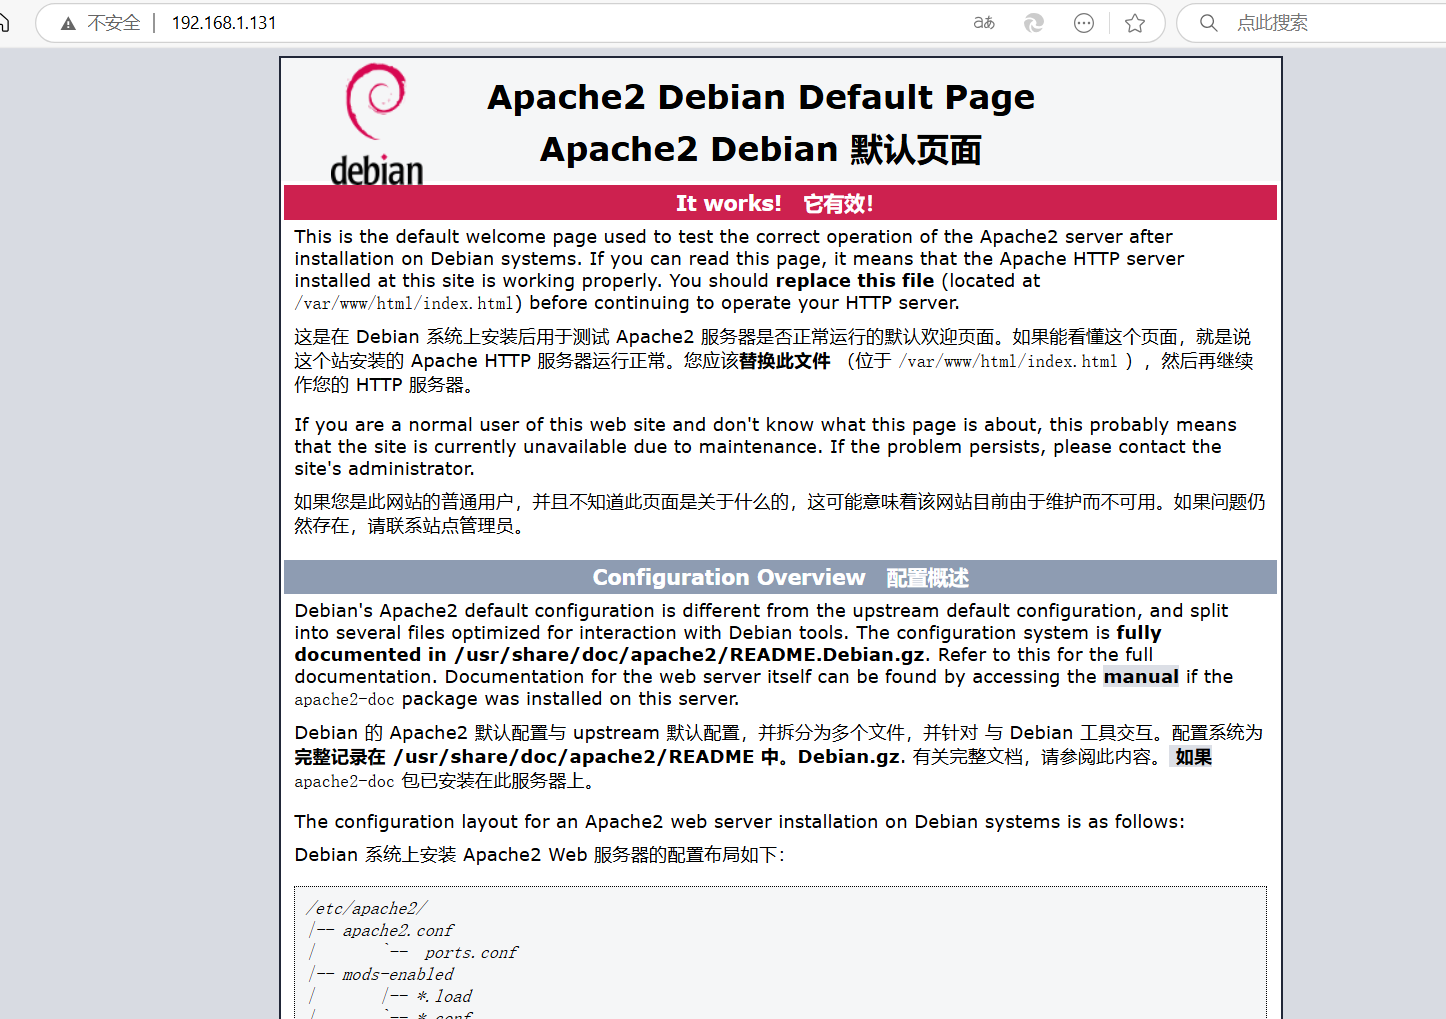Click the translate page icon in address bar

coord(984,23)
